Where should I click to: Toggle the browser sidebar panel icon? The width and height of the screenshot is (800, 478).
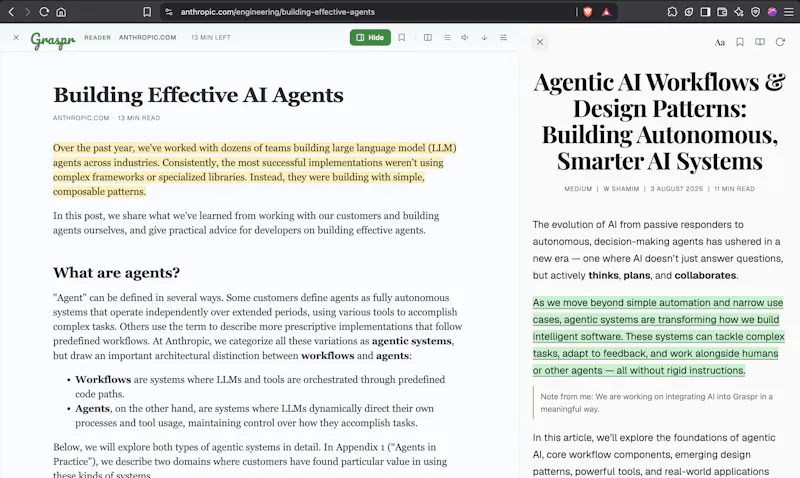(x=705, y=12)
